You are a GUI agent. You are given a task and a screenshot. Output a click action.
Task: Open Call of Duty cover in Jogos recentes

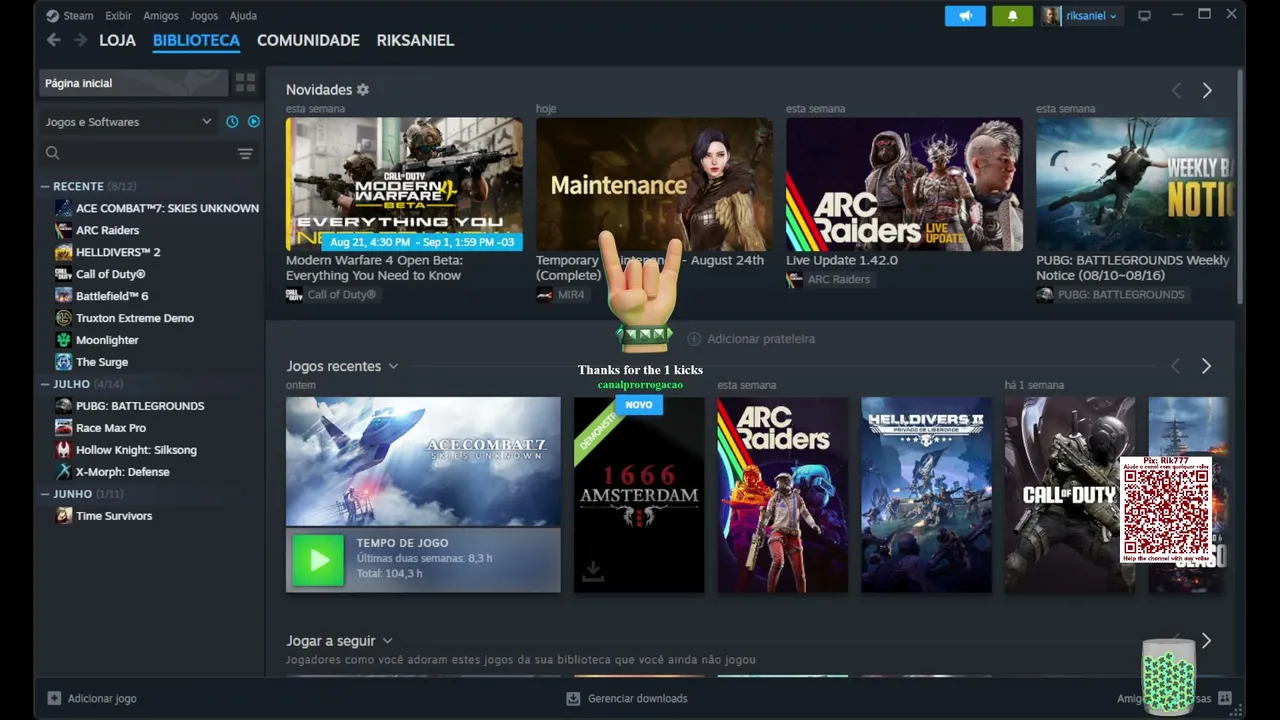click(x=1069, y=495)
